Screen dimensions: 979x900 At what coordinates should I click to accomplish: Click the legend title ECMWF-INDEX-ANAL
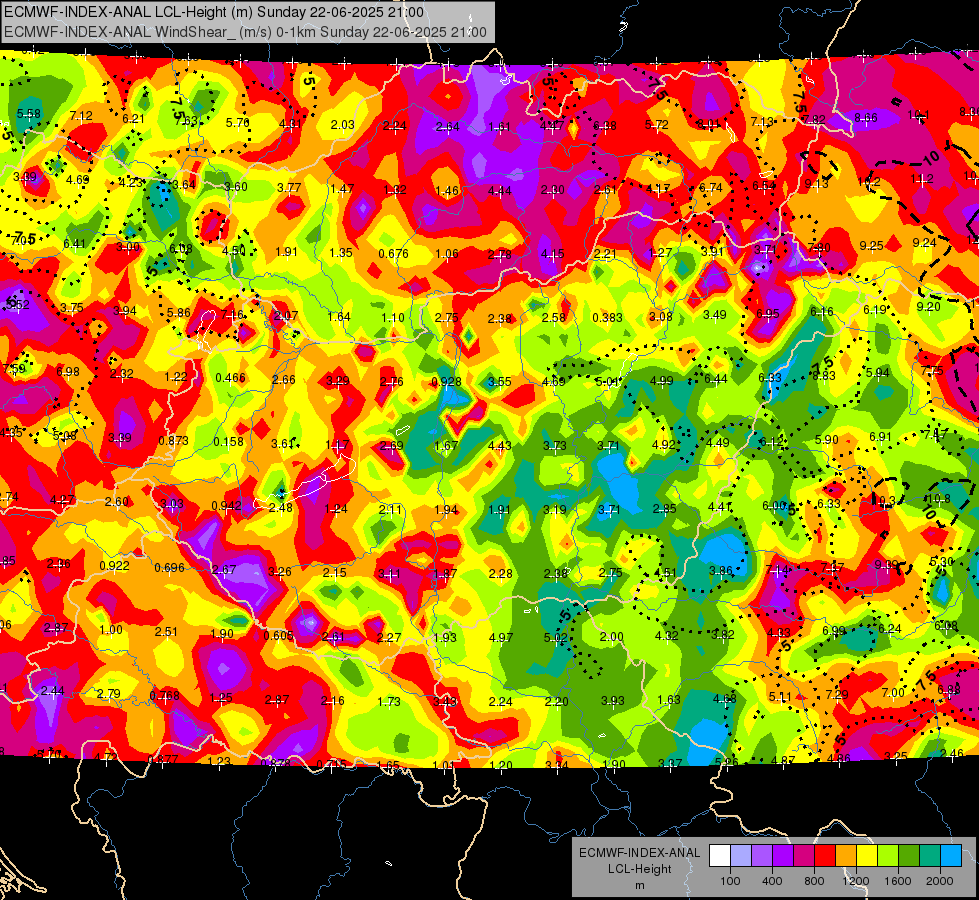click(639, 853)
